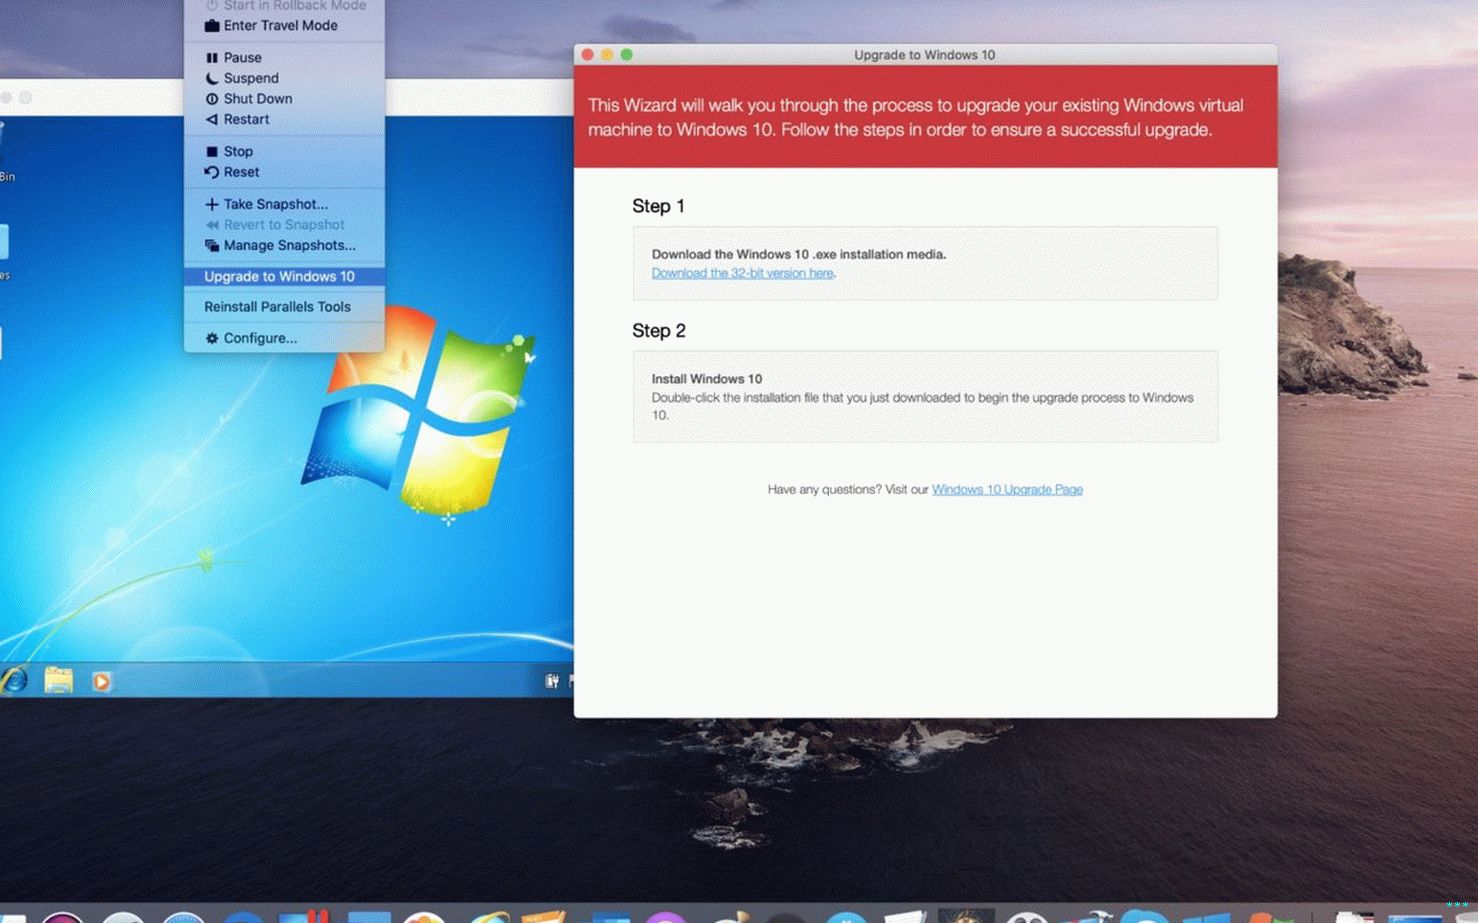Click the circular arrow Reset icon

pos(212,172)
